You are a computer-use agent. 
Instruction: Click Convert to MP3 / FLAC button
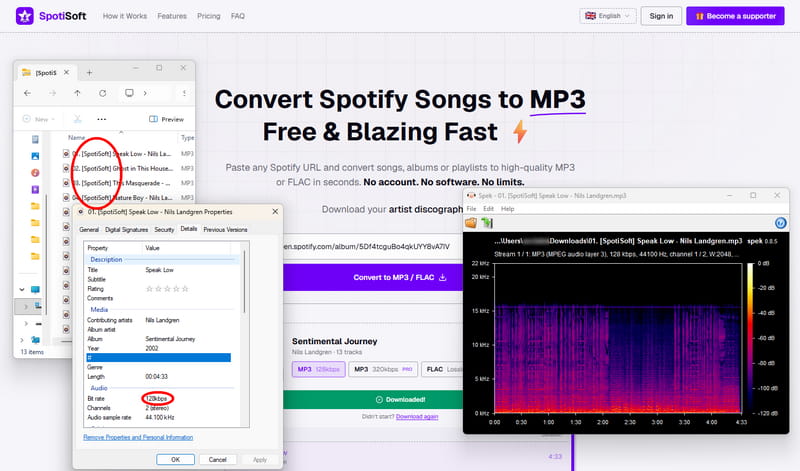coord(373,277)
